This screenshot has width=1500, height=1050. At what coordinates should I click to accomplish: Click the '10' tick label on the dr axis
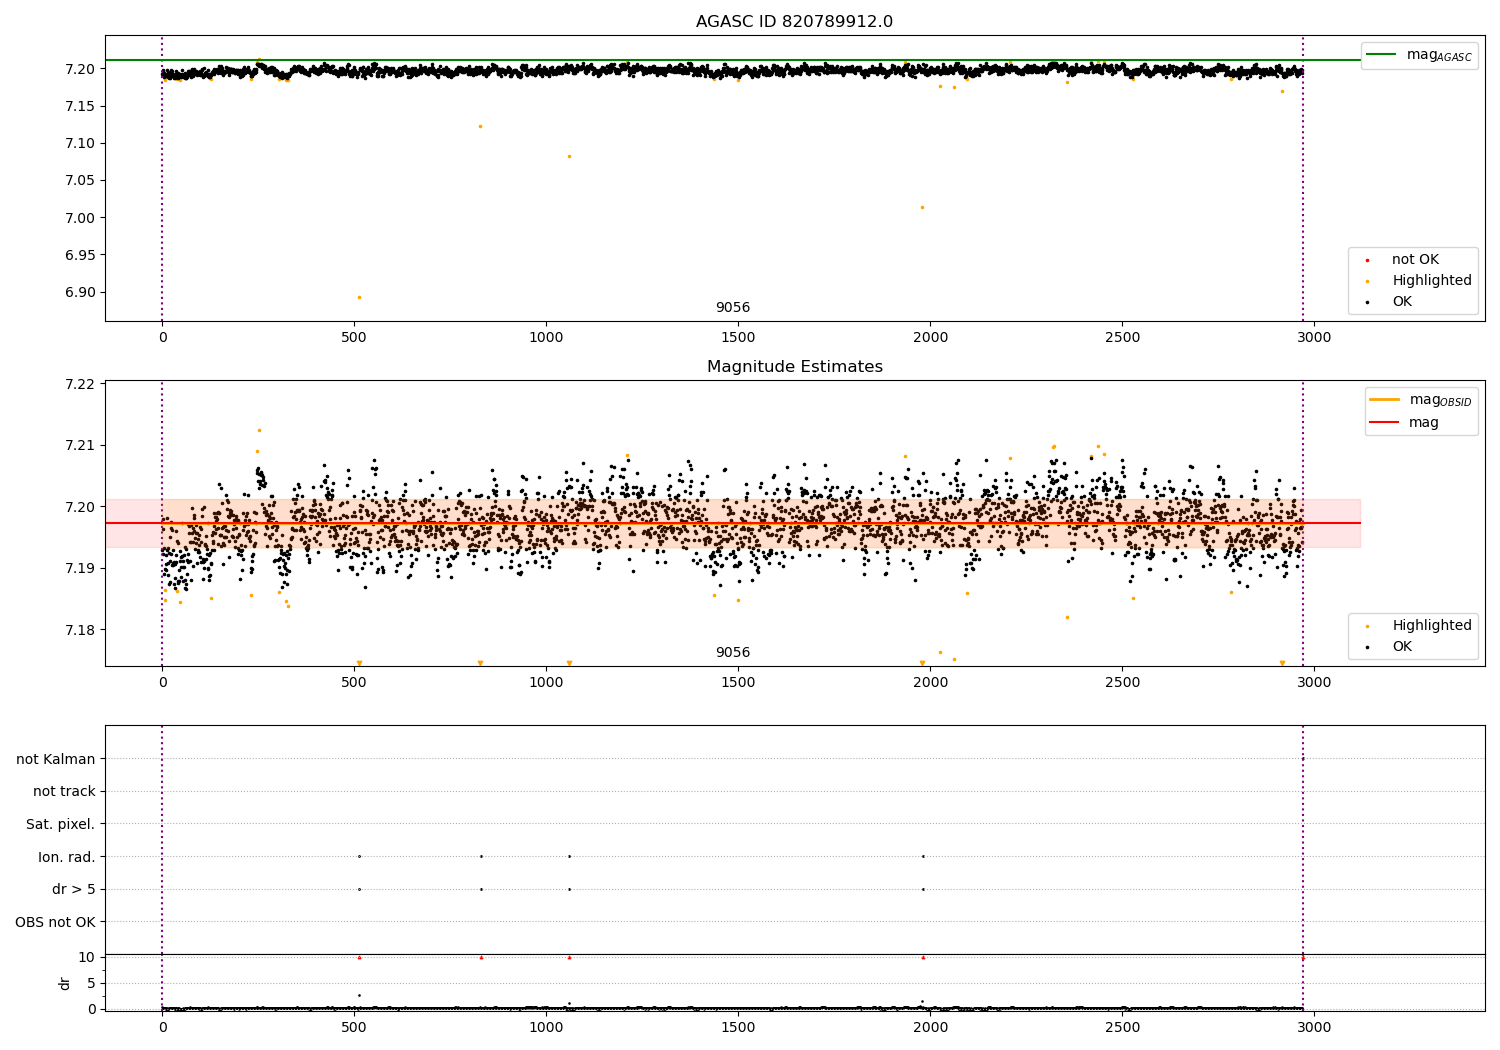tap(87, 958)
